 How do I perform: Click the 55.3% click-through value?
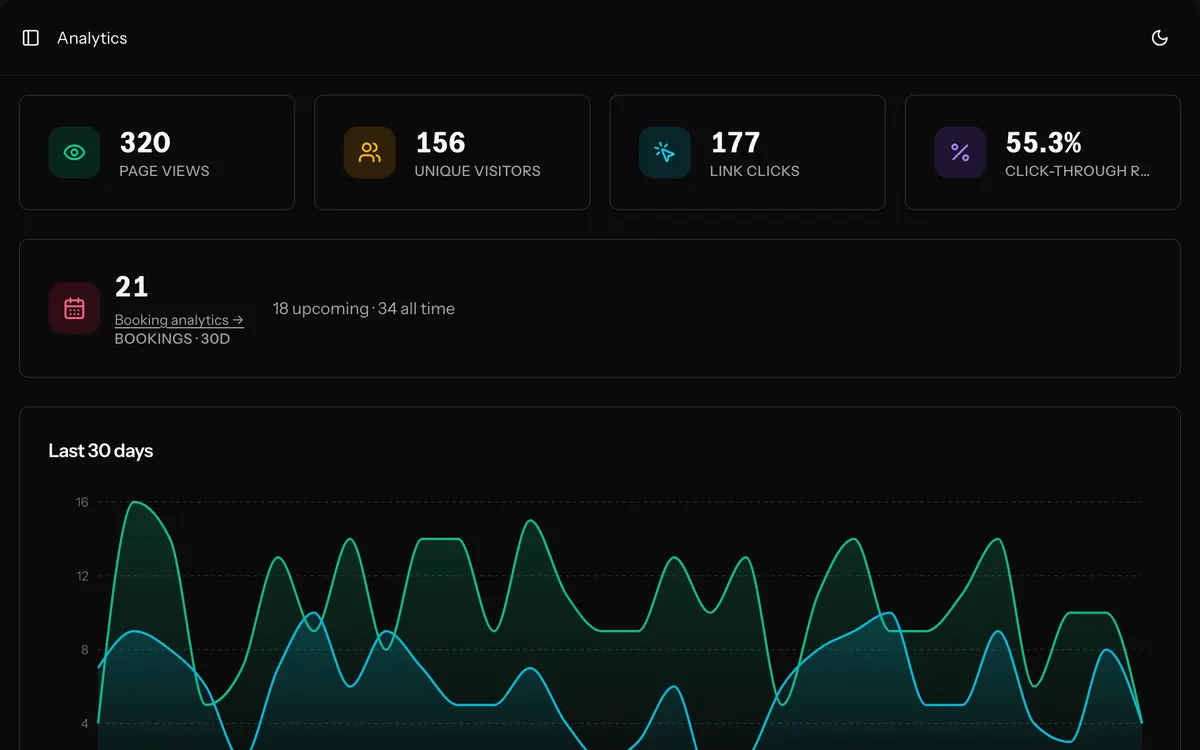(1043, 142)
